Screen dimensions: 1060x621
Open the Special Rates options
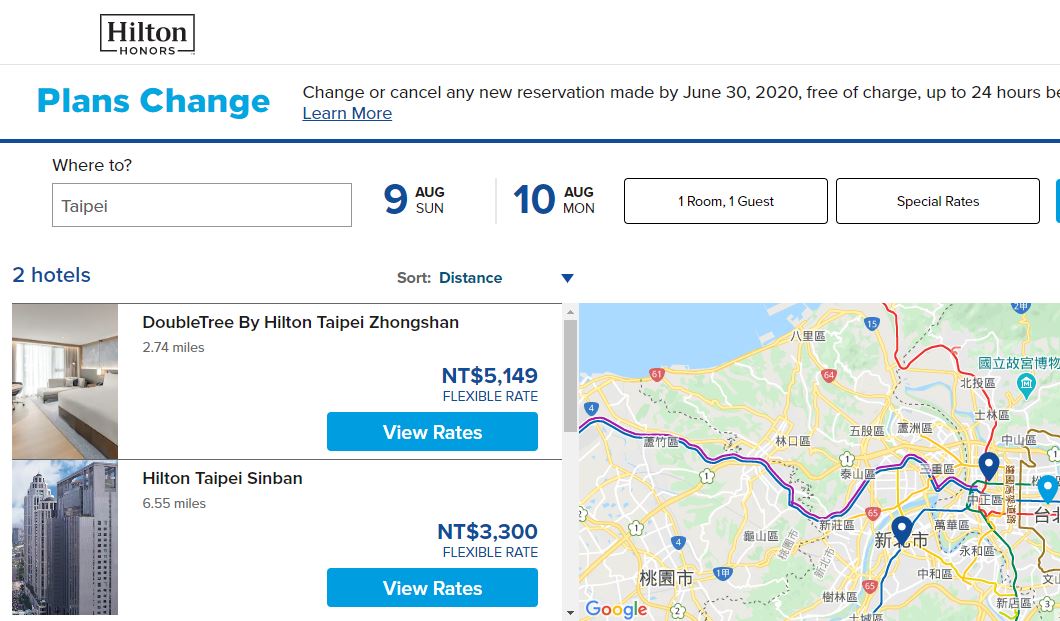coord(938,201)
